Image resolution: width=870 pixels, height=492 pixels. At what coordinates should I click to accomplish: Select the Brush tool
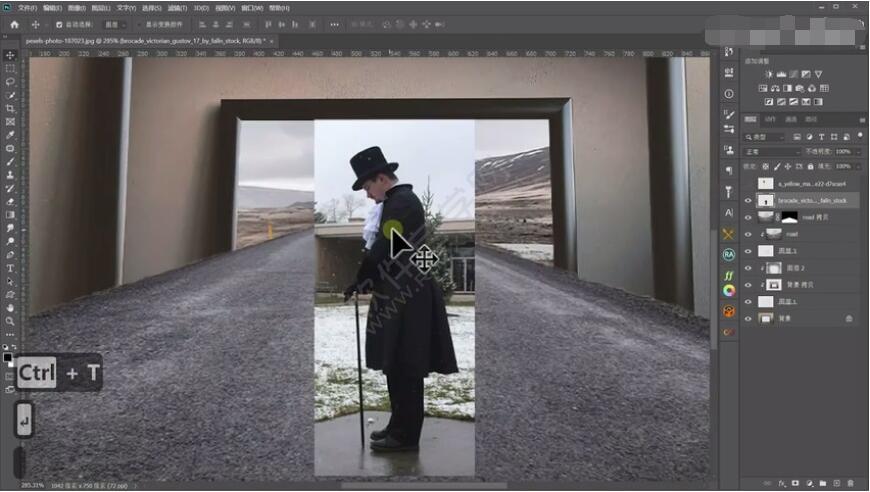(x=10, y=161)
